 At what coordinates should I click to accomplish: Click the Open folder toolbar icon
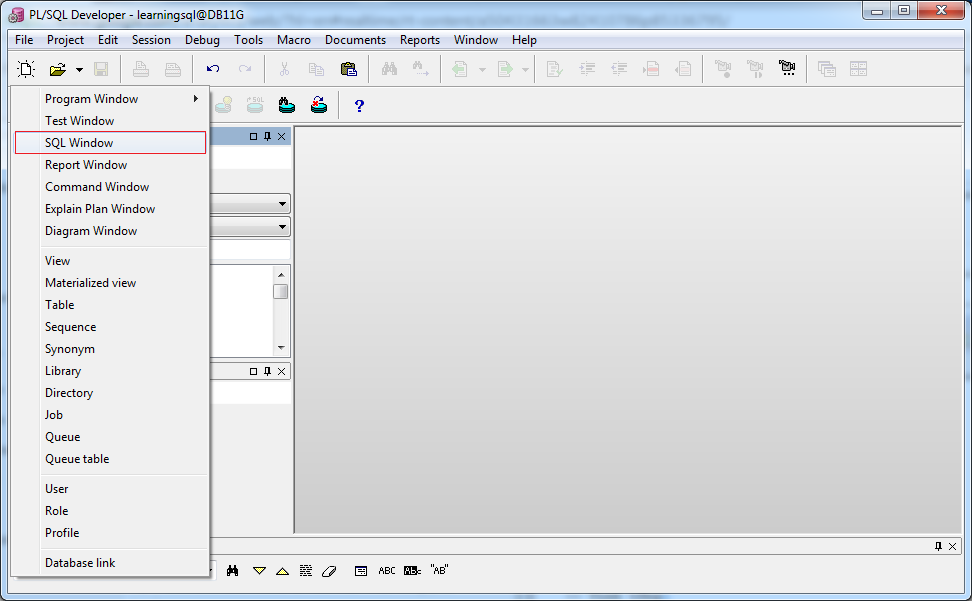pos(58,69)
